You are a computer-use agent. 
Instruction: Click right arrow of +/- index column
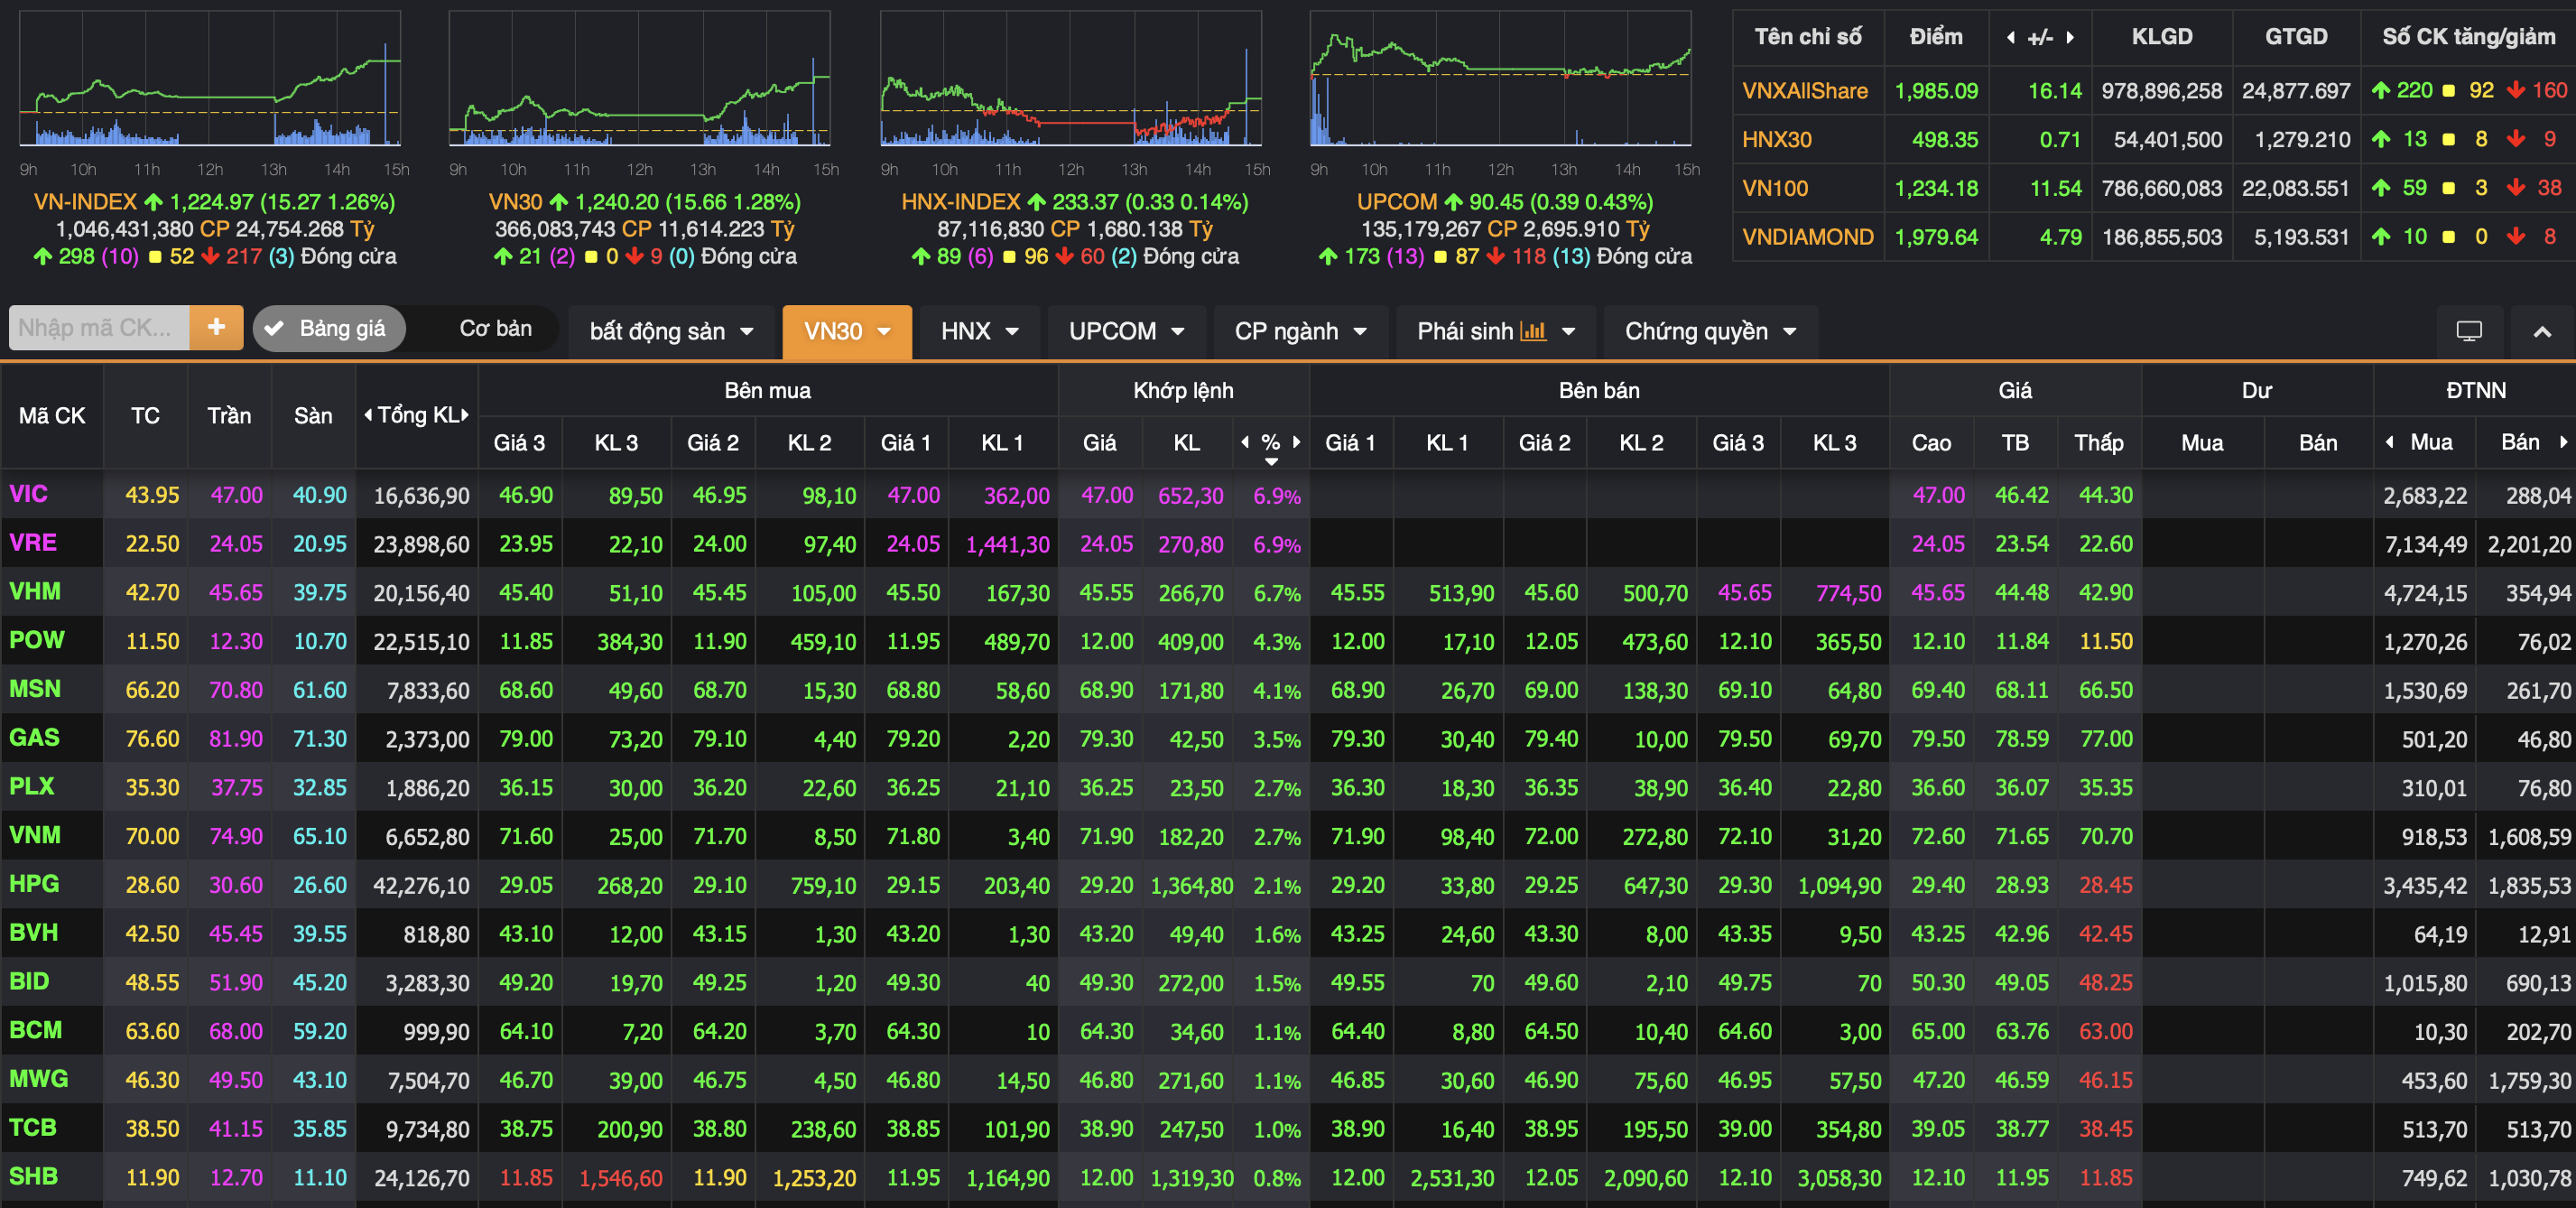(x=2069, y=37)
